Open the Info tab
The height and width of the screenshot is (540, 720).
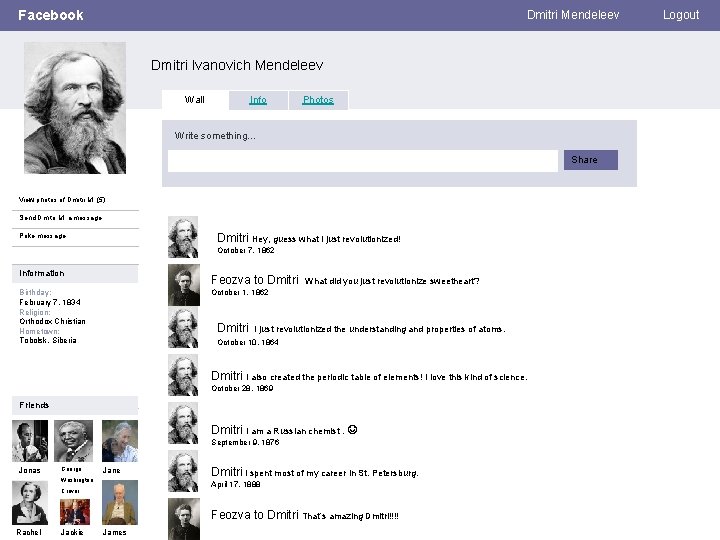(x=258, y=100)
